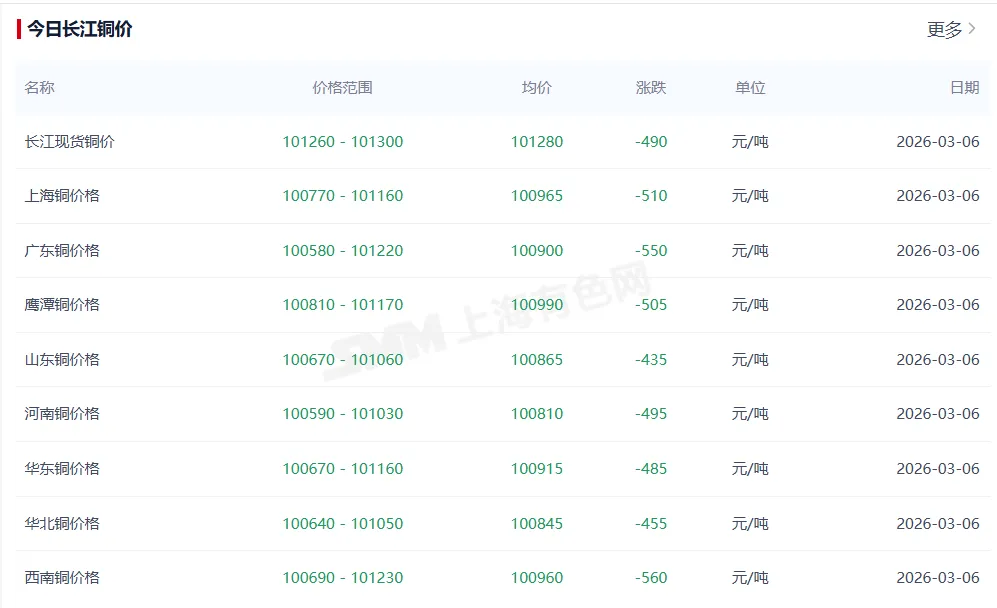Screen dimensions: 997x608
Task: Open the 西南铜价格 row name
Action: 62,577
